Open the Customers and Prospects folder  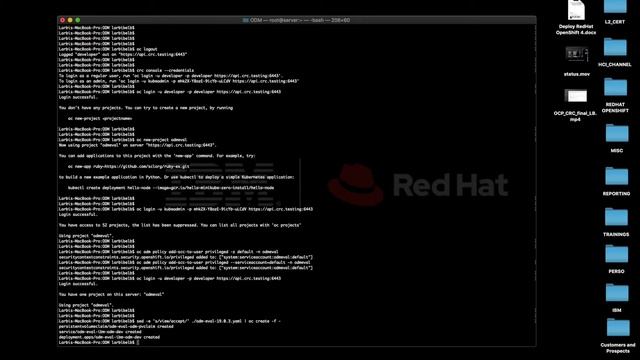(618, 328)
